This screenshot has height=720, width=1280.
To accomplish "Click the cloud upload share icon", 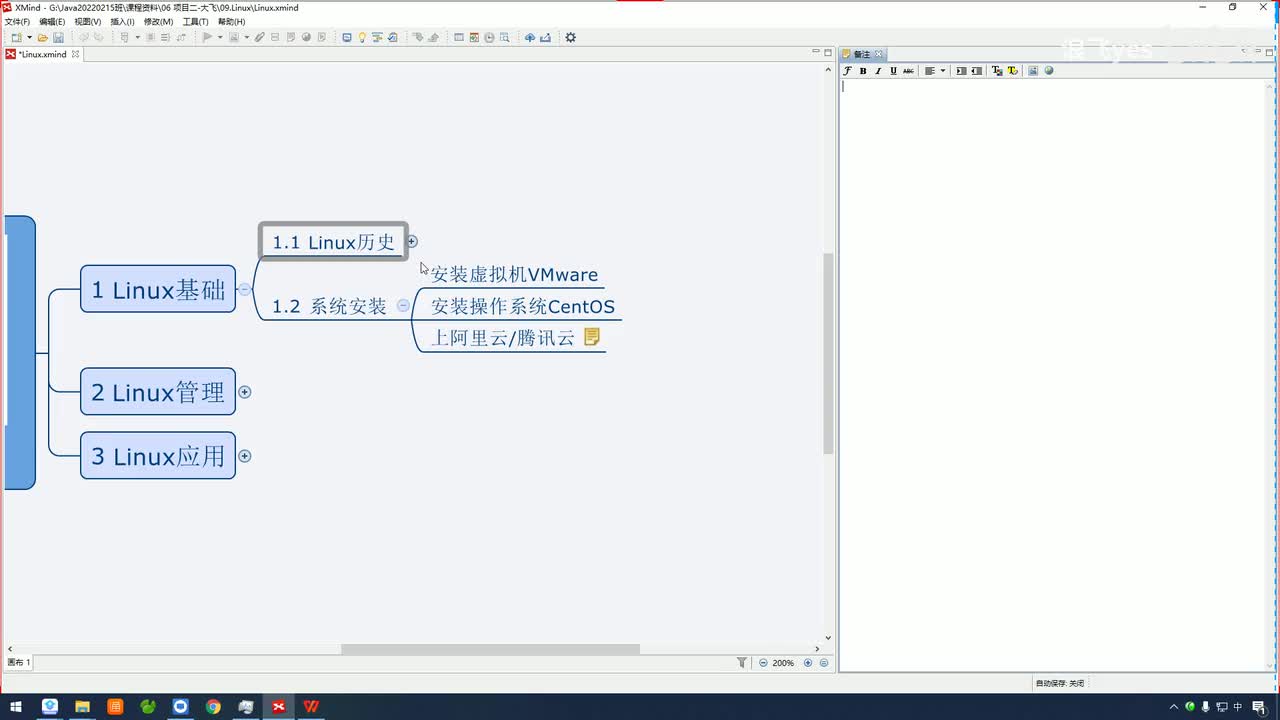I will [530, 38].
